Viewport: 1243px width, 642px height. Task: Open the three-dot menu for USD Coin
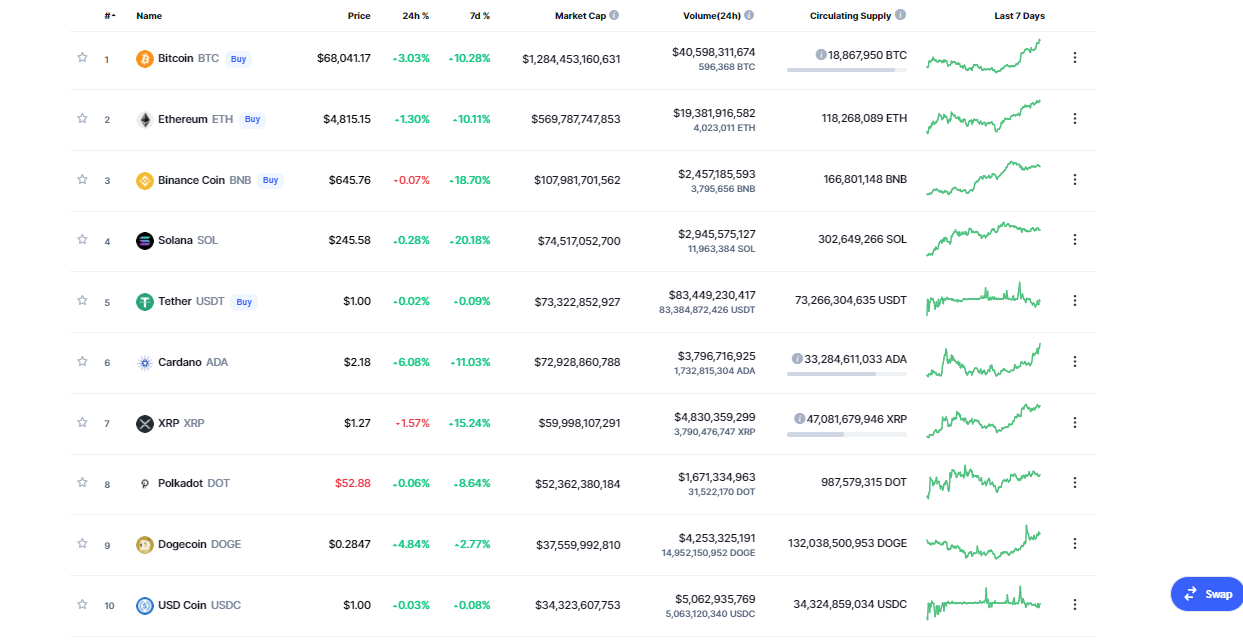(1075, 605)
